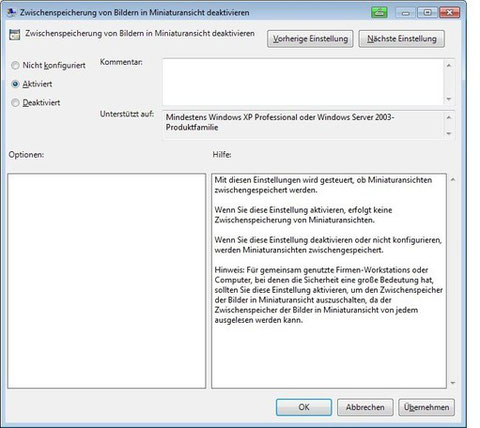The image size is (480, 428).
Task: Click Kommentar box scroll down arrow
Action: [449, 99]
